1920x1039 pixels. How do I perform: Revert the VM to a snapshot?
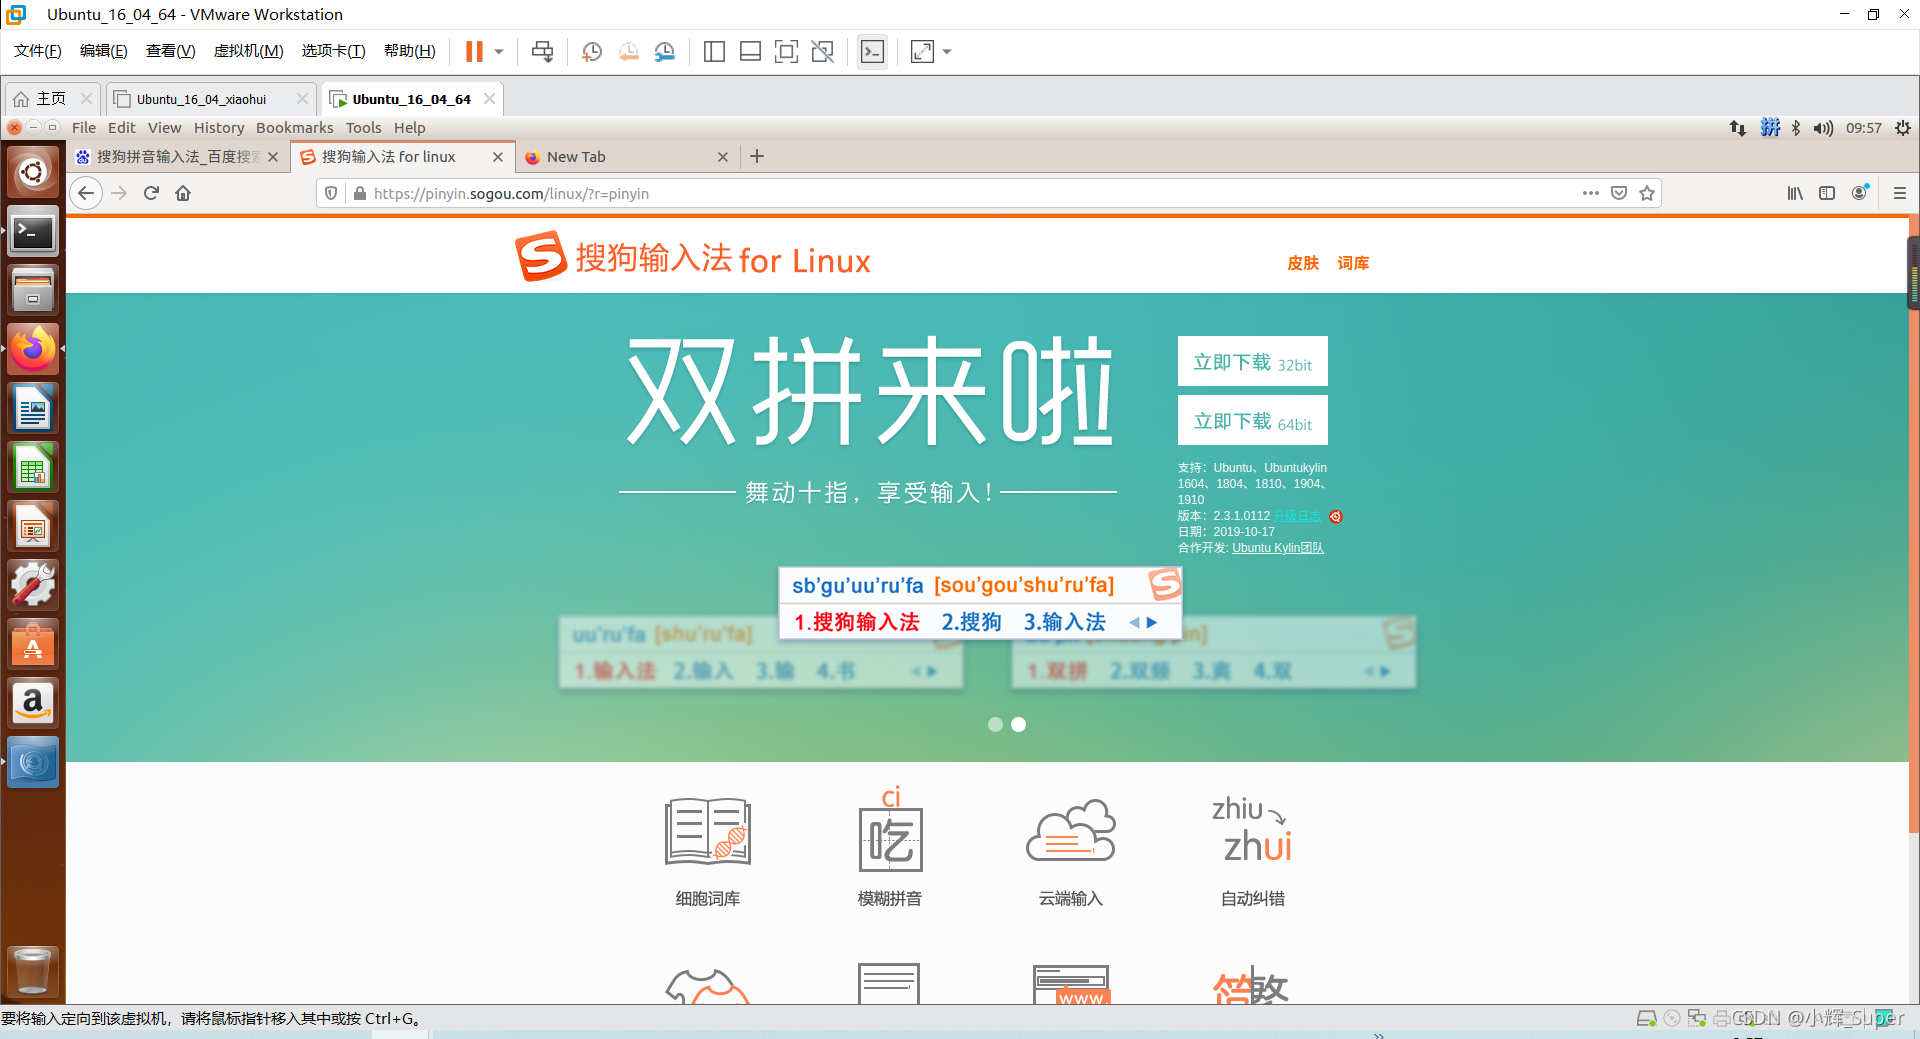click(628, 51)
